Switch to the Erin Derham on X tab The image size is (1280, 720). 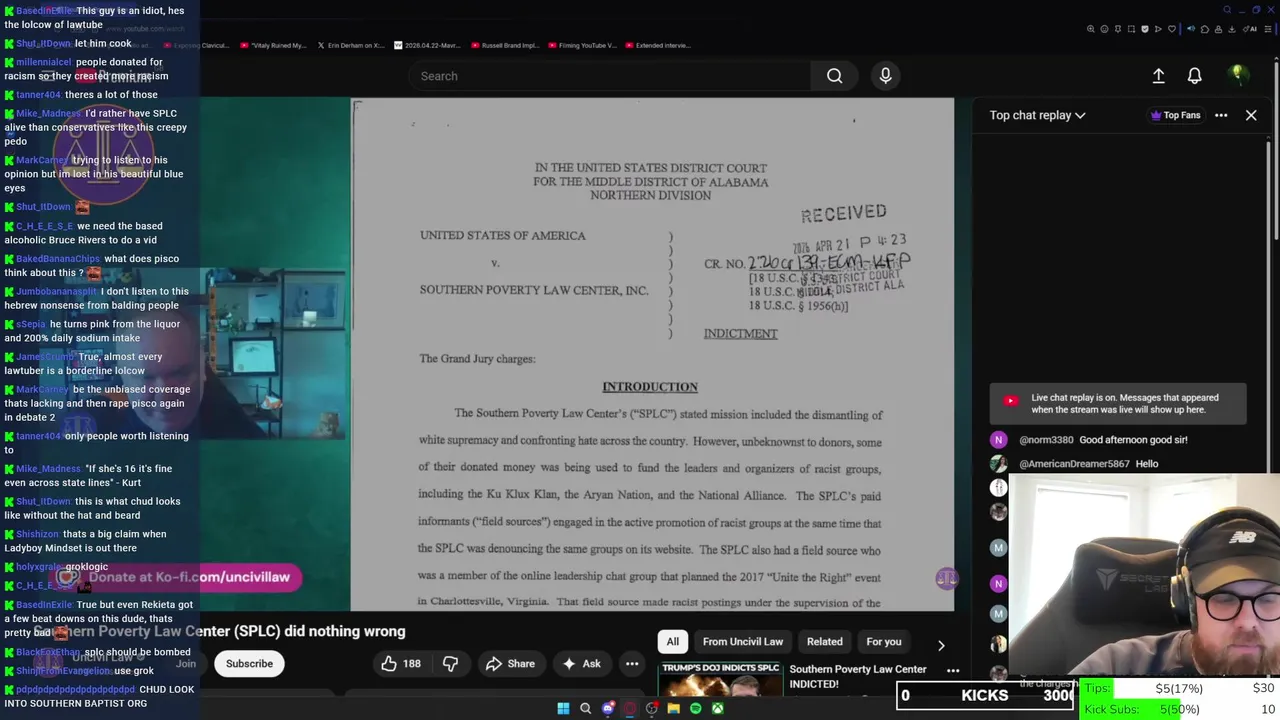[x=351, y=45]
